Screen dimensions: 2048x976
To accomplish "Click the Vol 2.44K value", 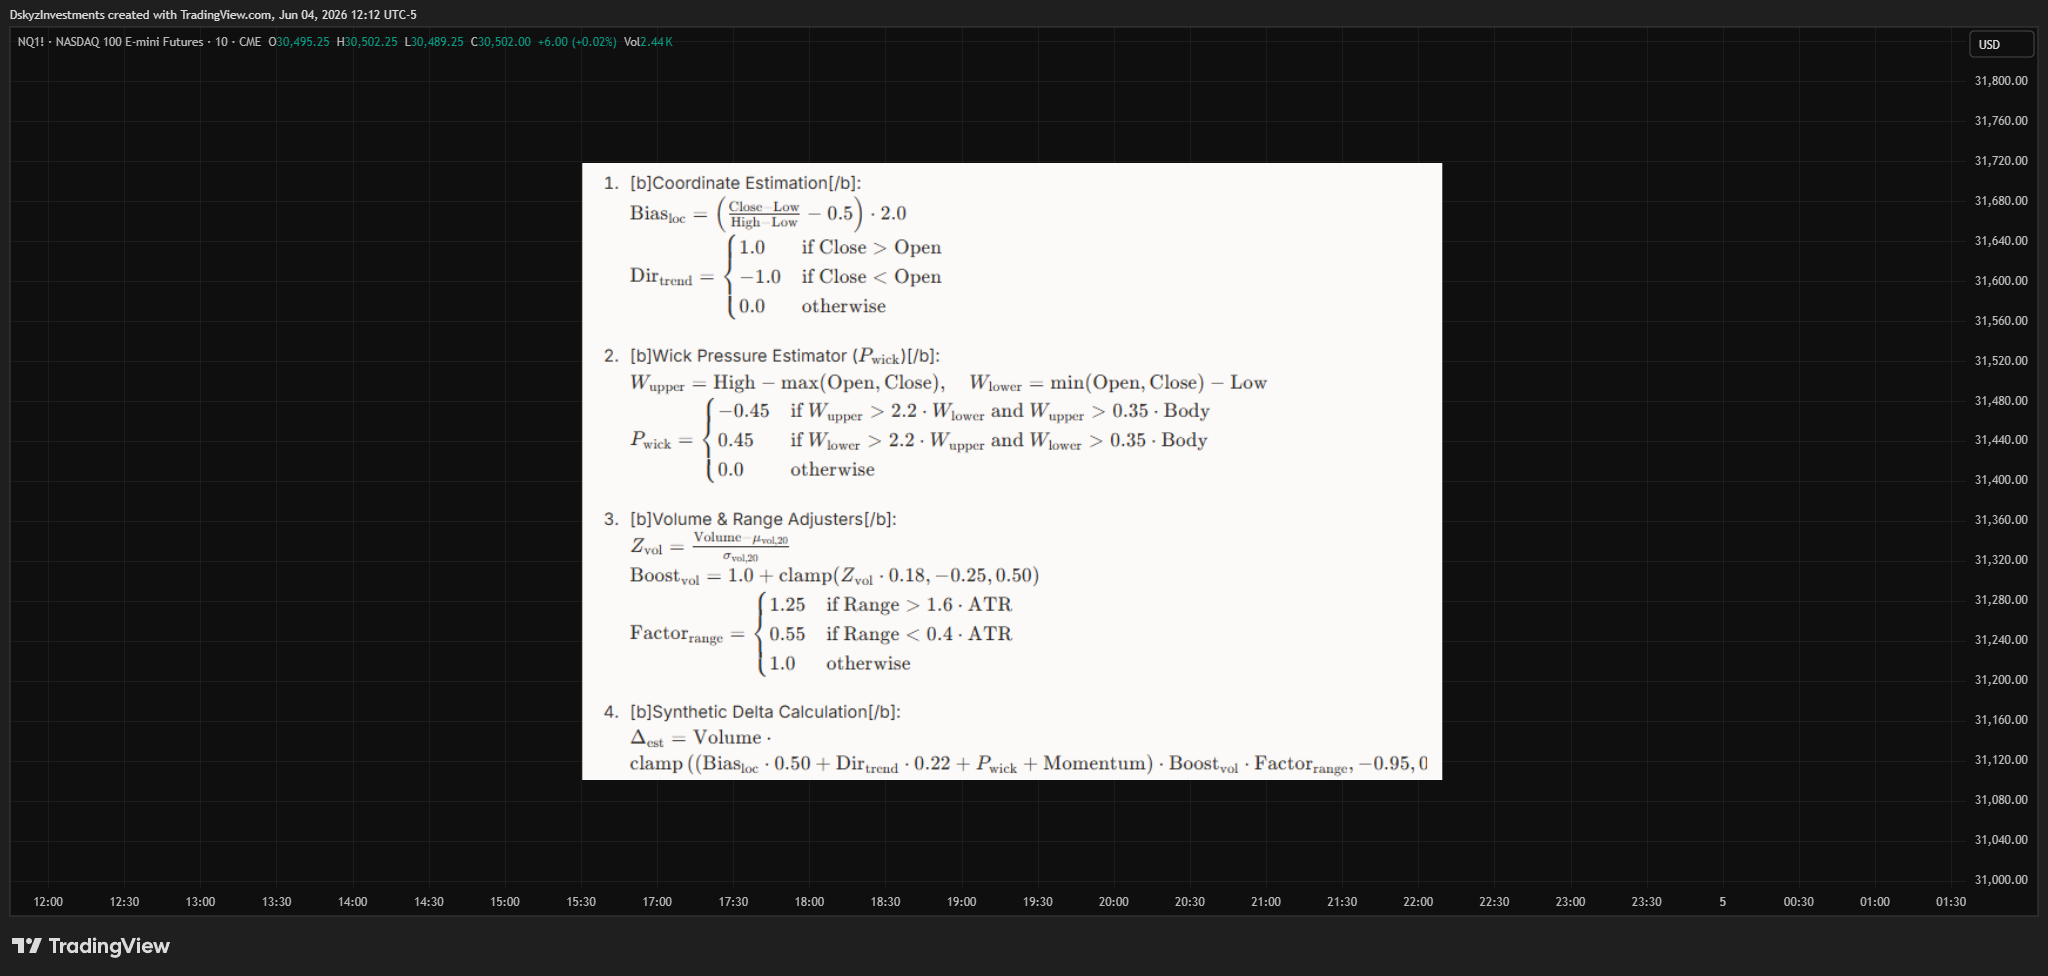I will click(x=648, y=42).
